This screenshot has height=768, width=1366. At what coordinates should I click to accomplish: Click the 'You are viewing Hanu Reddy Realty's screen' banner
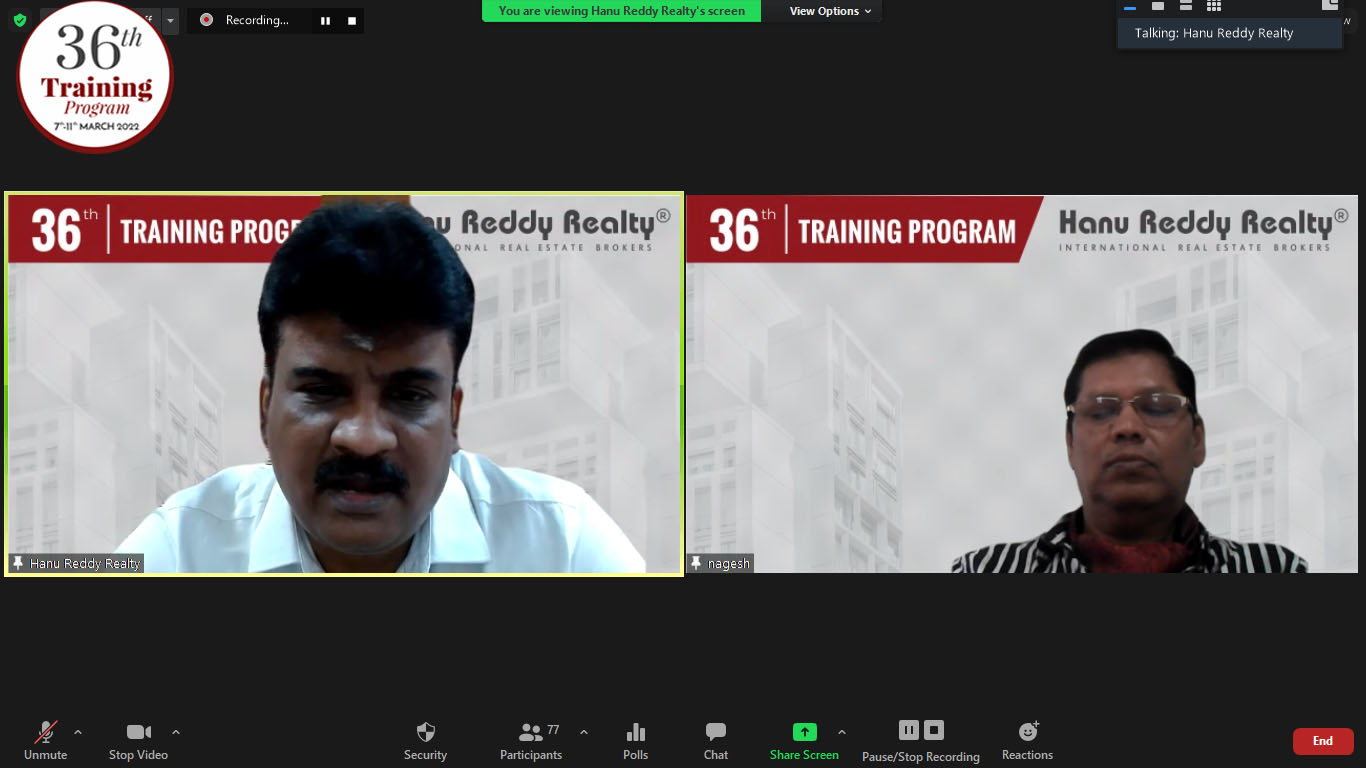(x=621, y=11)
